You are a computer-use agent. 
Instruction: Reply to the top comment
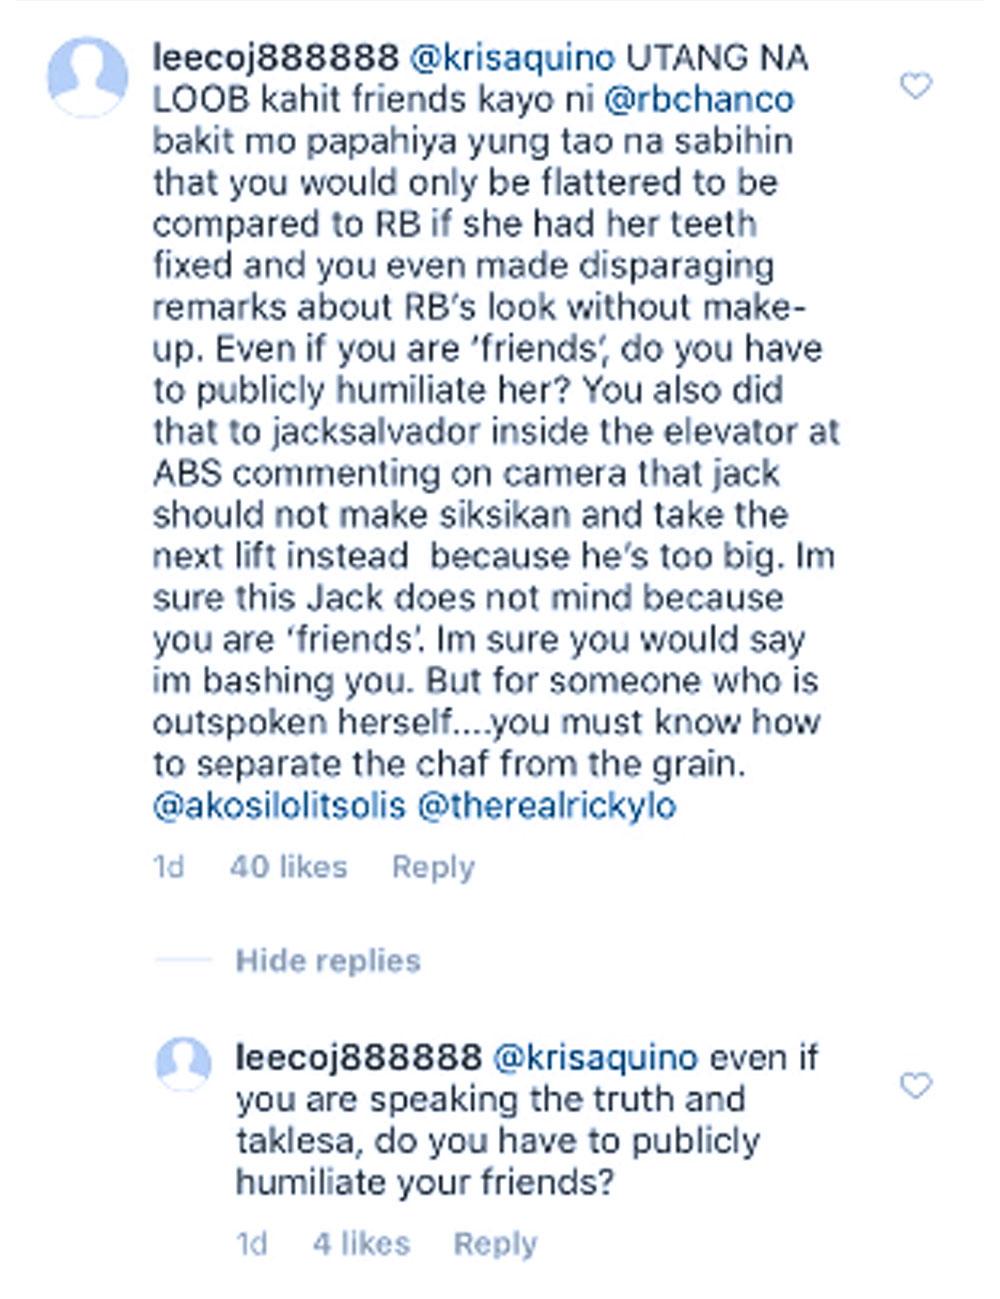[x=433, y=867]
